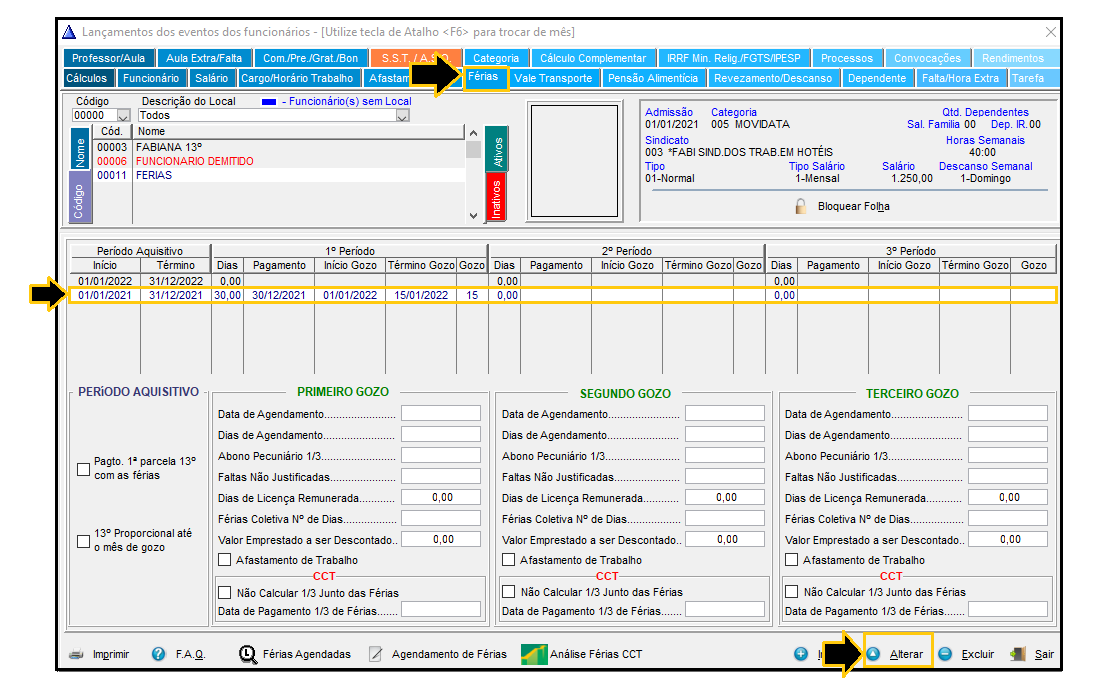Click the Sair button label
The height and width of the screenshot is (691, 1116).
click(x=1044, y=654)
